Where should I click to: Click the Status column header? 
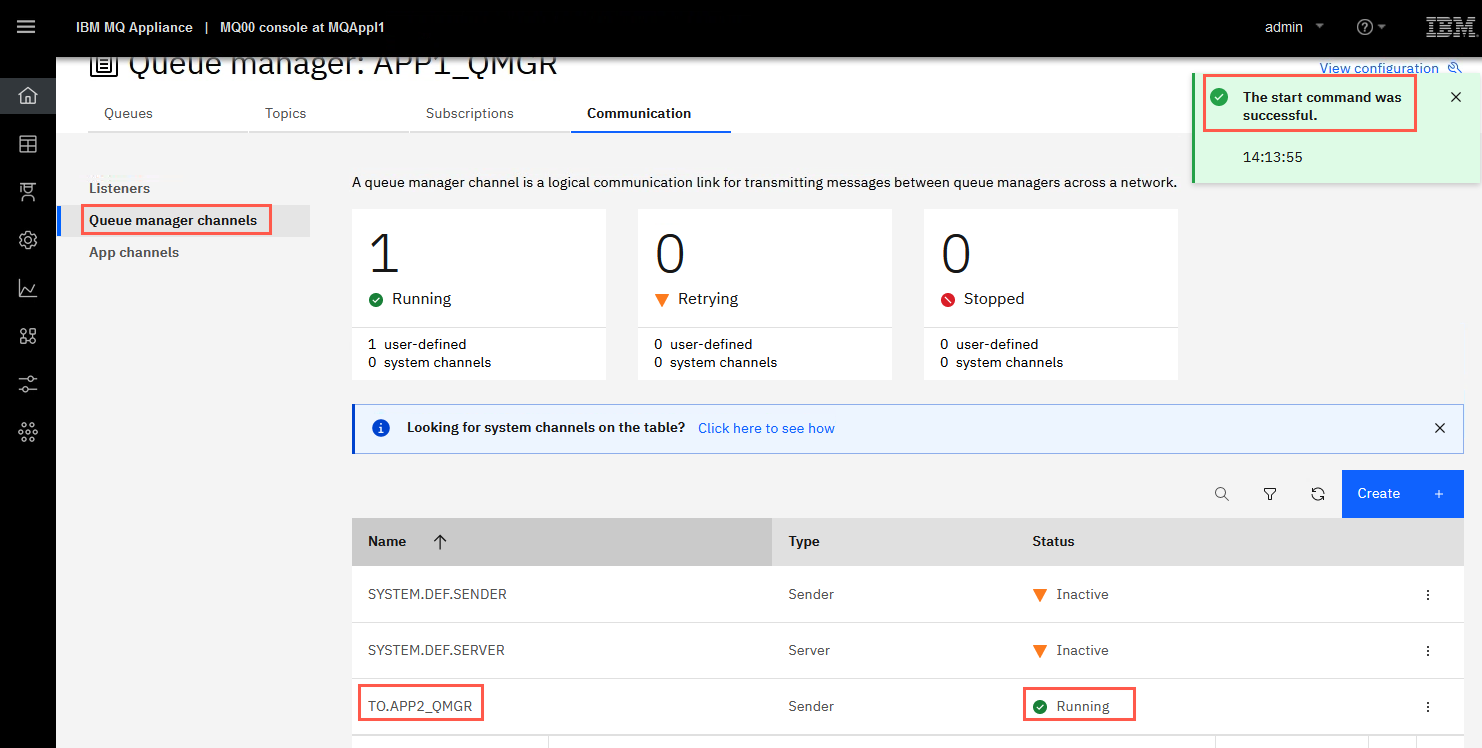pyautogui.click(x=1054, y=542)
